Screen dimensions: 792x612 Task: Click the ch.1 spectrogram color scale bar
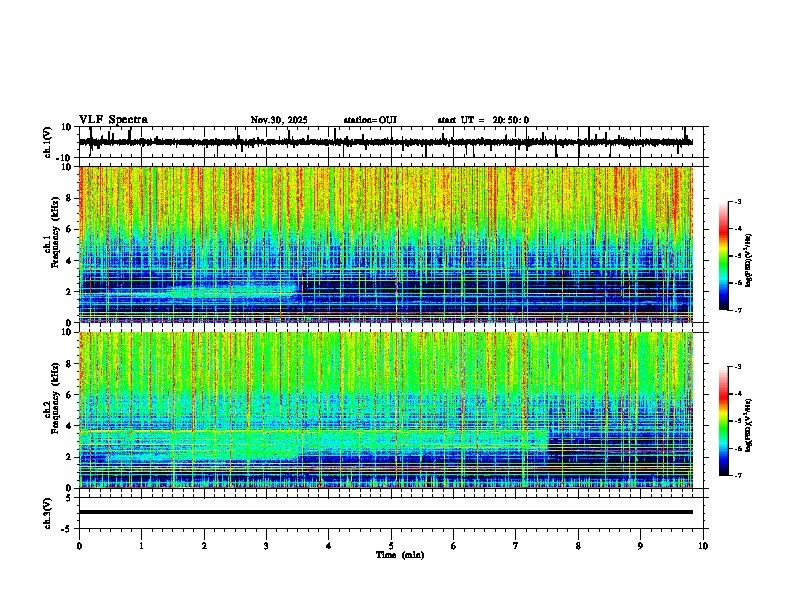tap(724, 256)
